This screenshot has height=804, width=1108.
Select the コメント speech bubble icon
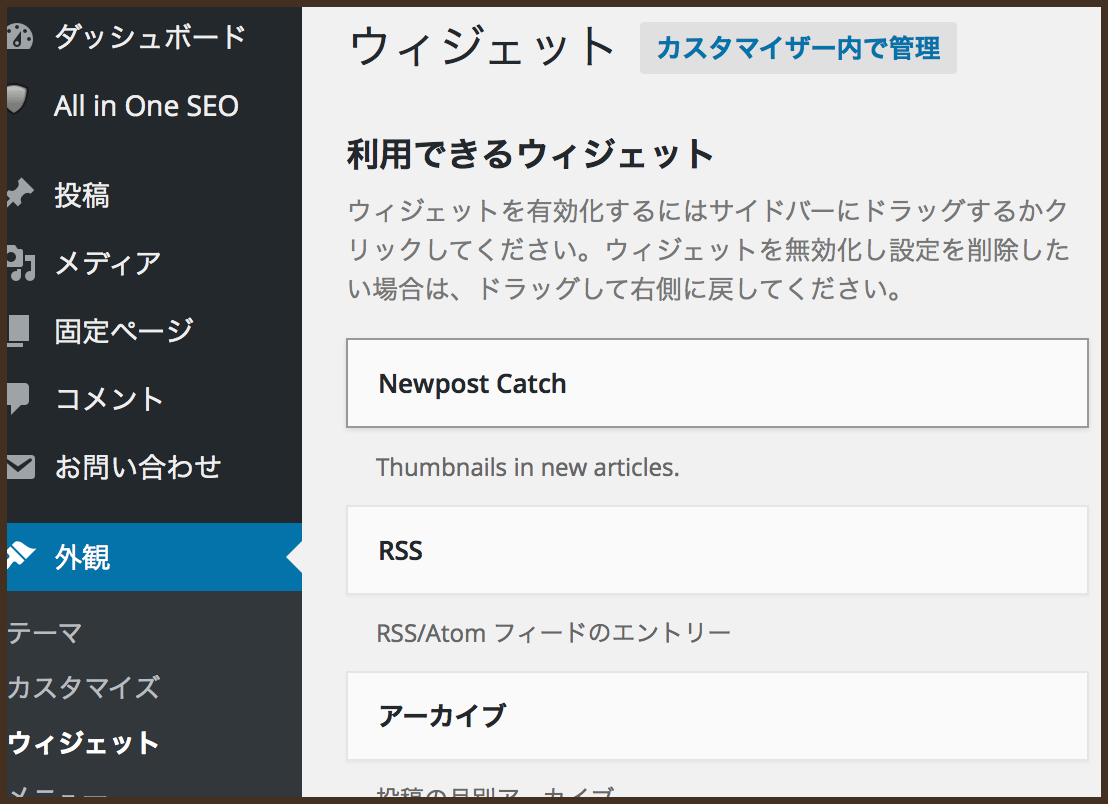coord(22,399)
